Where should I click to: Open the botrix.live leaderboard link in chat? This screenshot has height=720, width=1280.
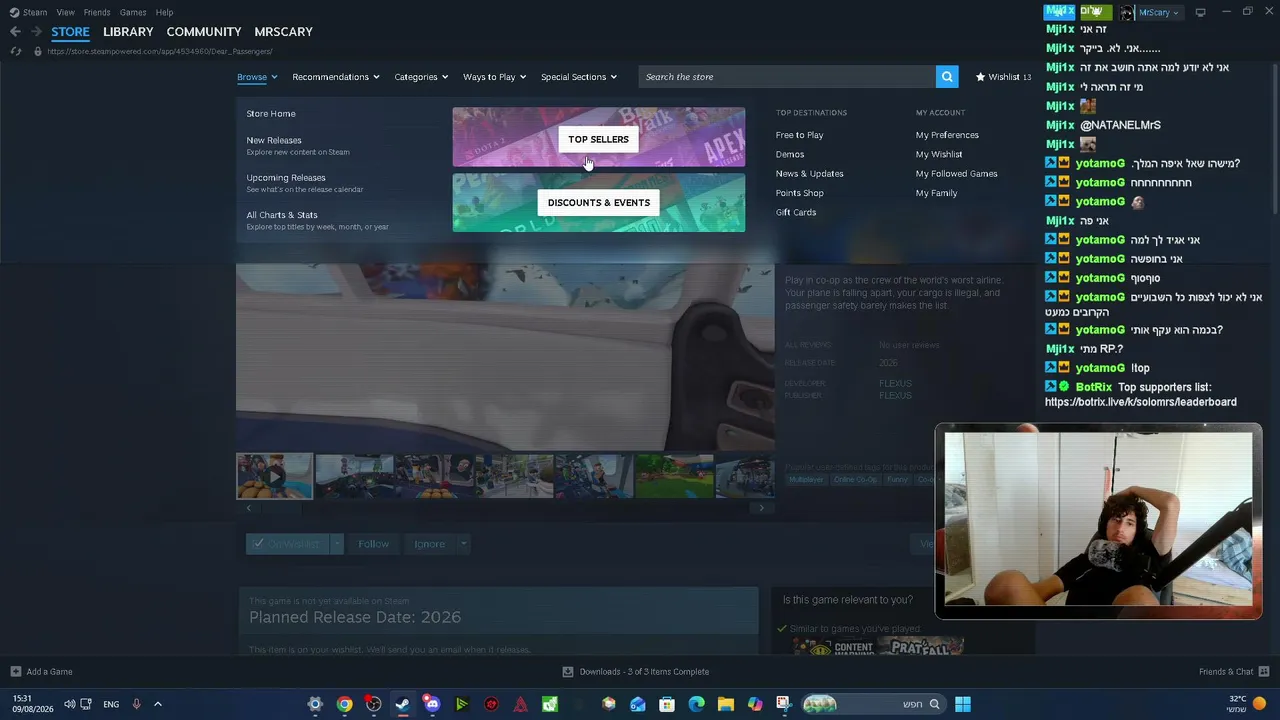click(1141, 402)
